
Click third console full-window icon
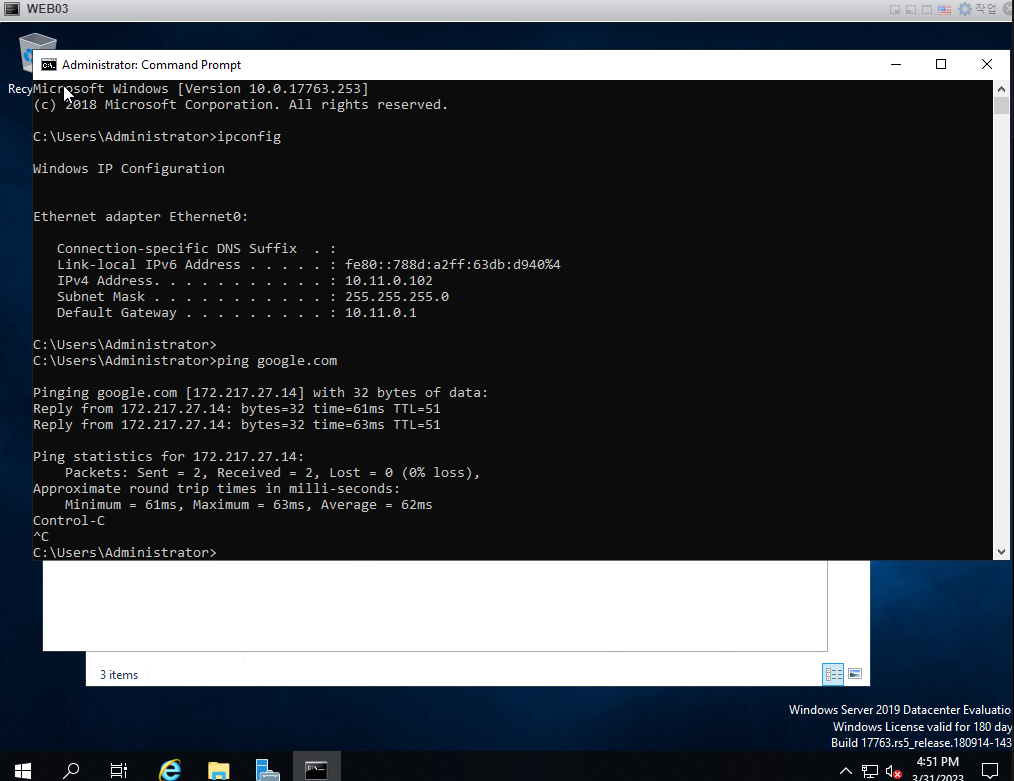[927, 10]
